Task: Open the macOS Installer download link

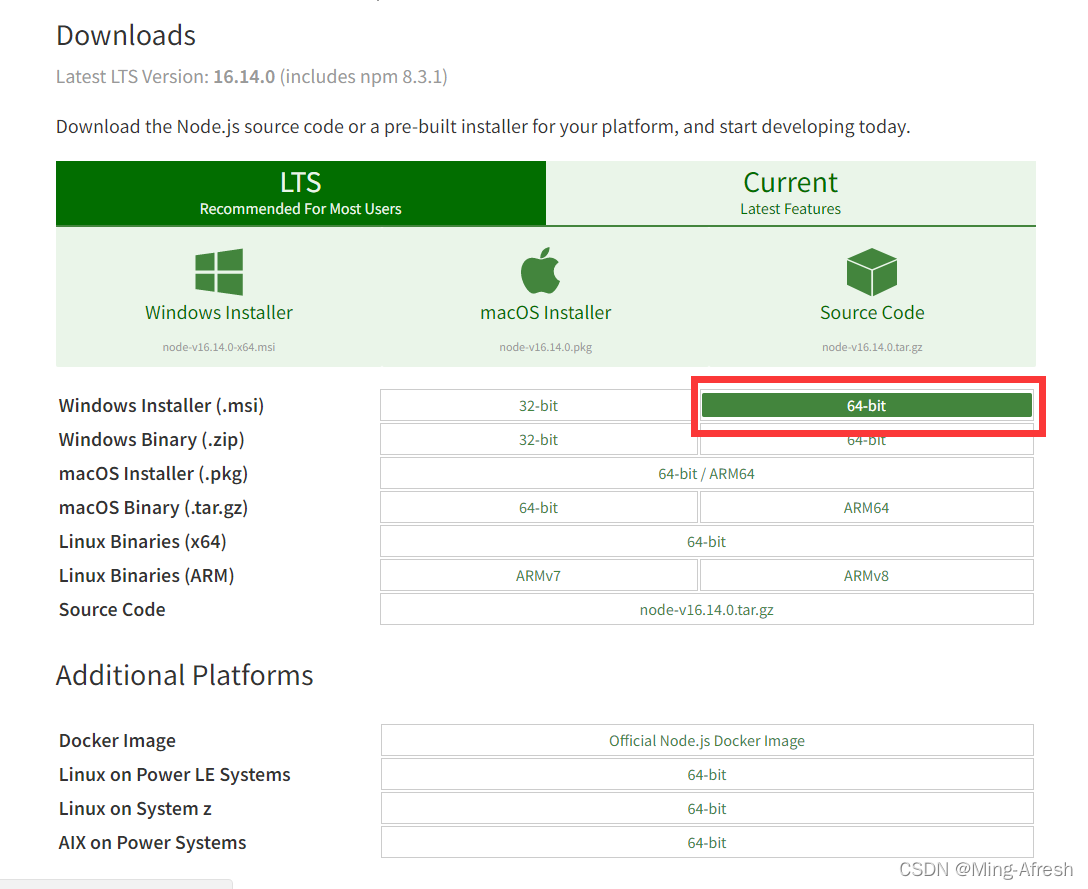Action: click(545, 312)
